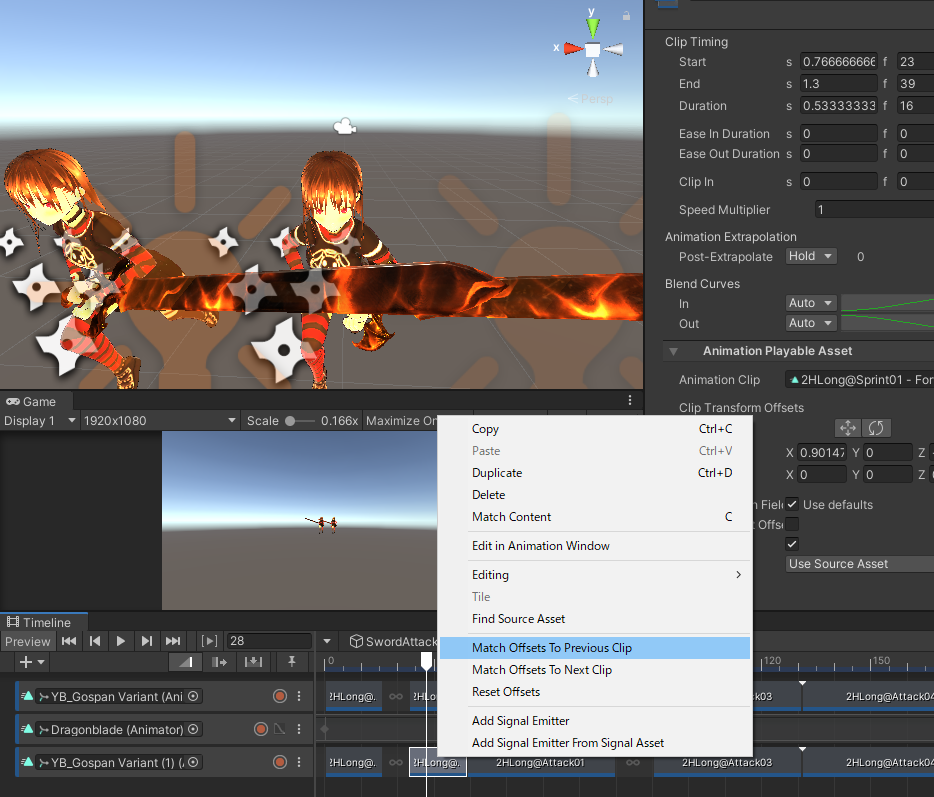Select Match Offsets To Previous Clip

[x=594, y=648]
